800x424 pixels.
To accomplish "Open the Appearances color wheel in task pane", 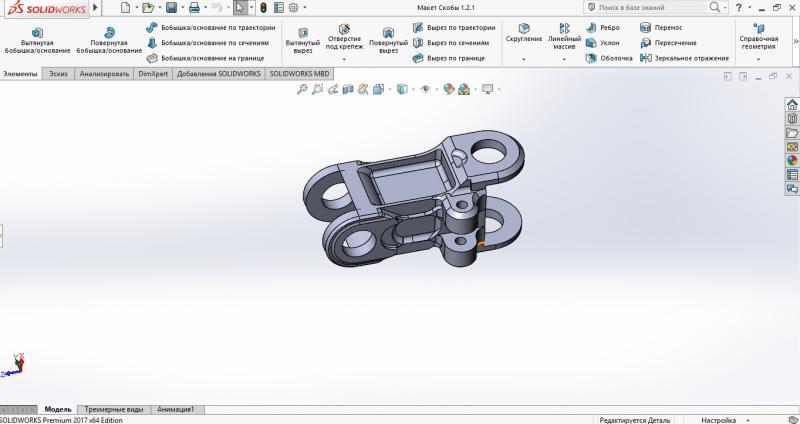I will 792,160.
